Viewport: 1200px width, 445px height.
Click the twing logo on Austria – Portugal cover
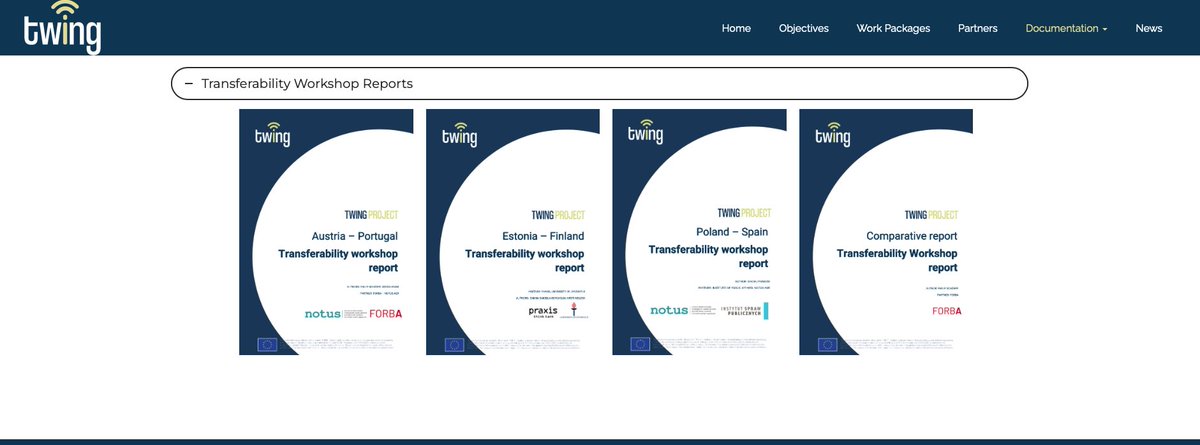(x=272, y=133)
